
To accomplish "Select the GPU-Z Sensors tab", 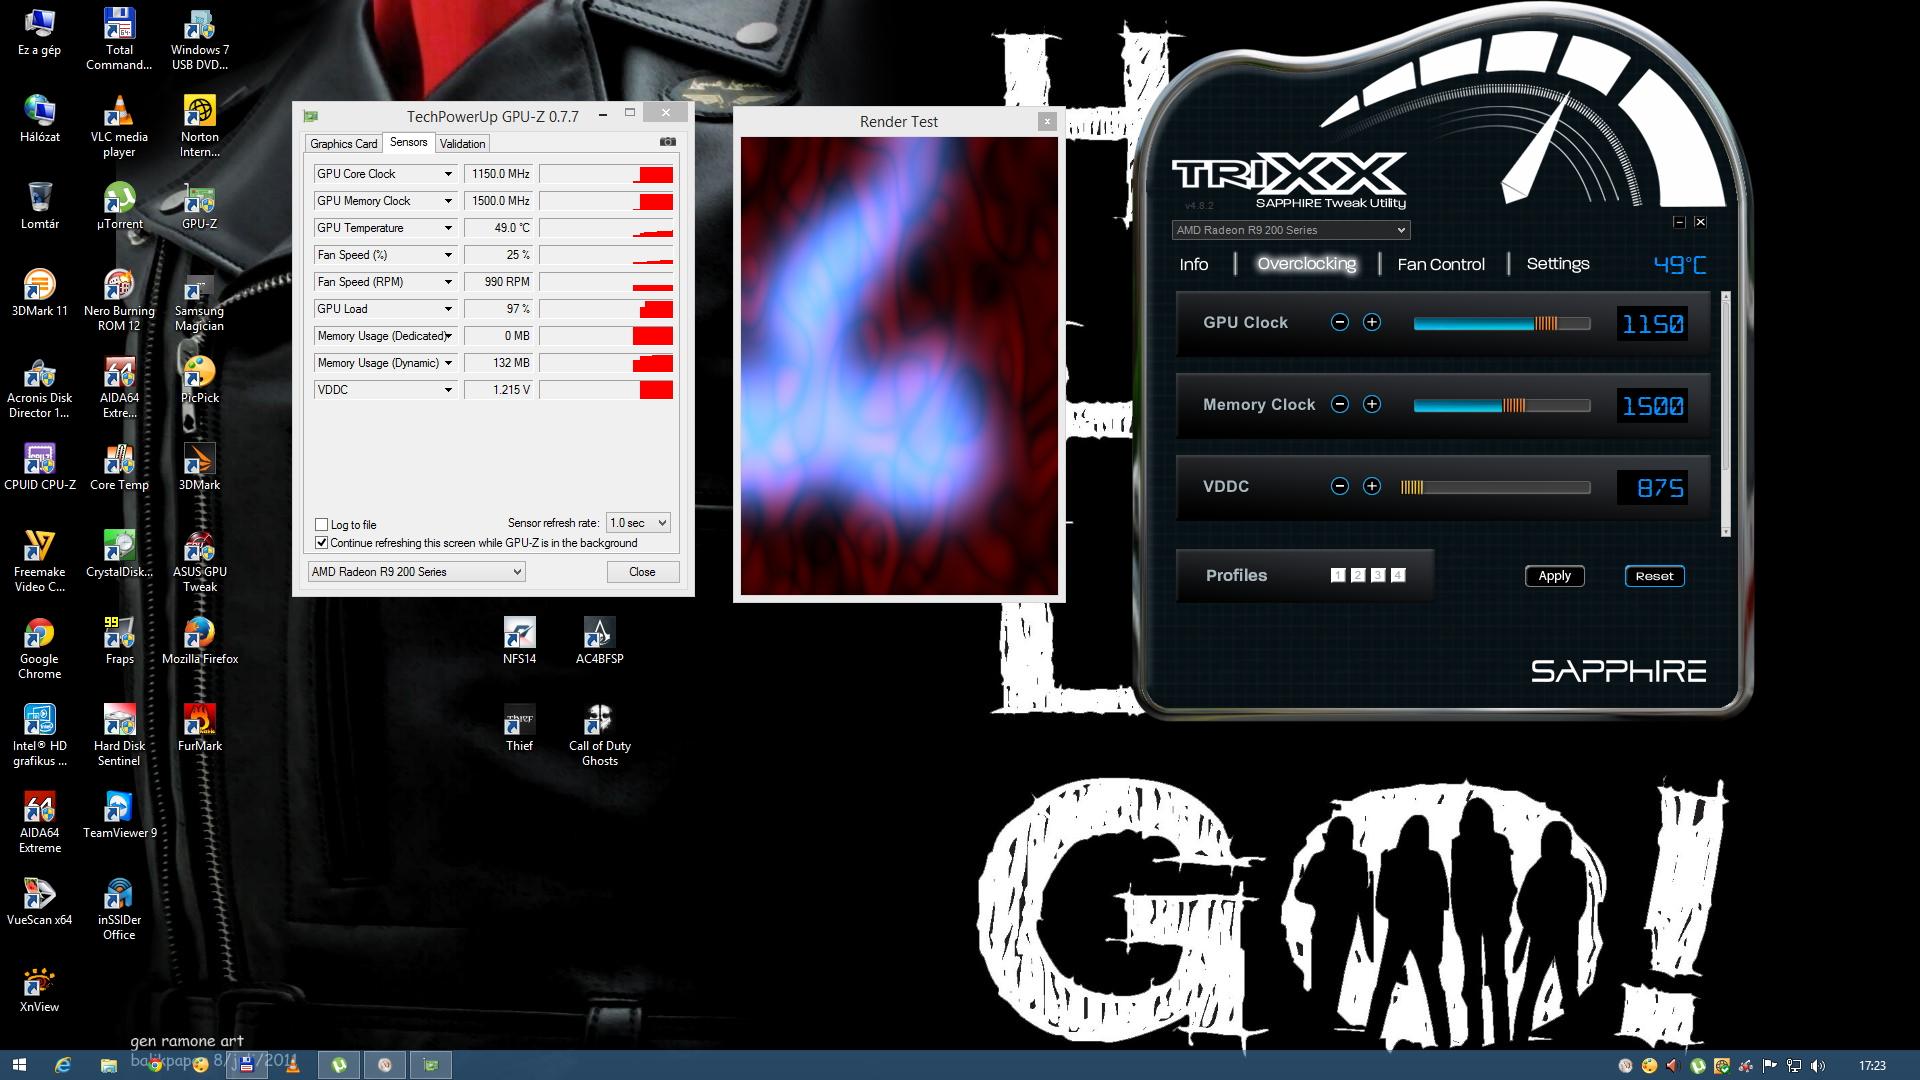I will pyautogui.click(x=408, y=142).
